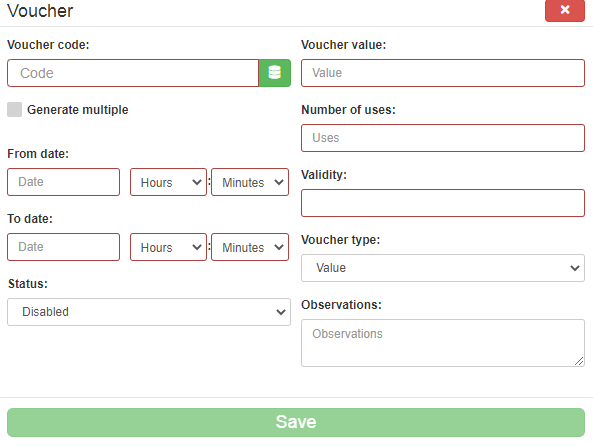Click the To date Date field
Screen dimensions: 593x446
tap(64, 247)
